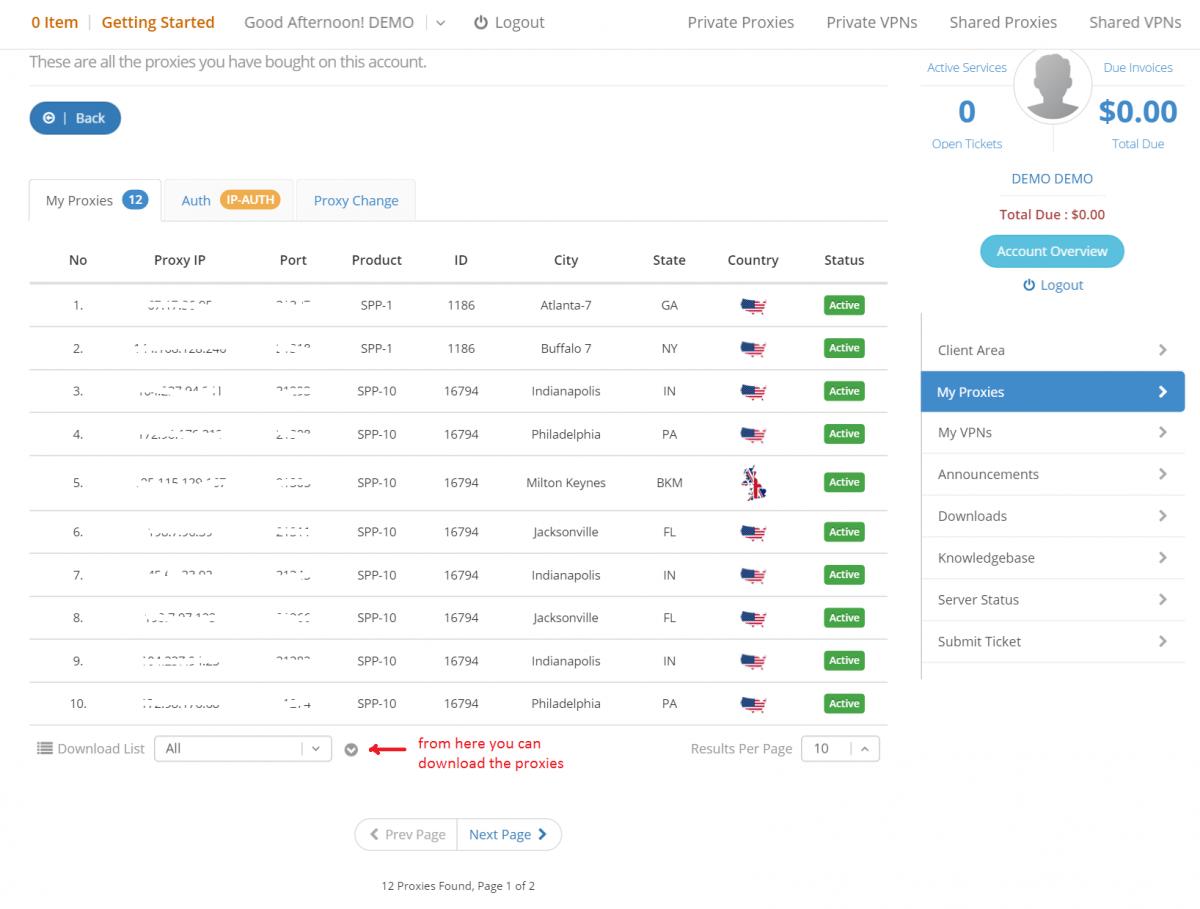Image resolution: width=1200 pixels, height=909 pixels.
Task: Open Announcements in sidebar
Action: point(1053,474)
